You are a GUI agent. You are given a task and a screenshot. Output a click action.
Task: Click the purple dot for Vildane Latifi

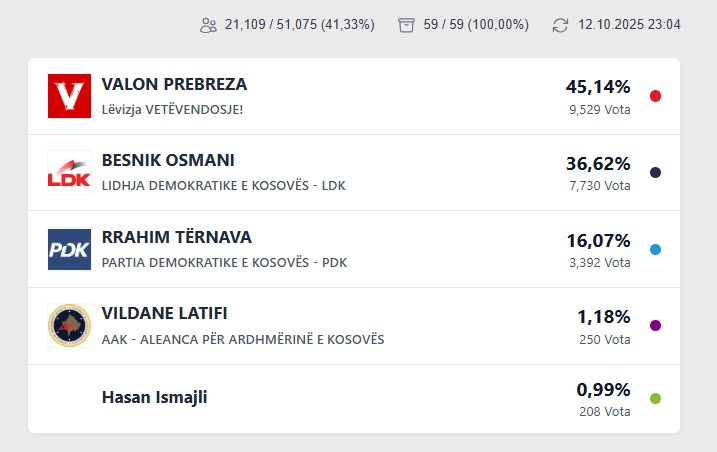click(655, 326)
